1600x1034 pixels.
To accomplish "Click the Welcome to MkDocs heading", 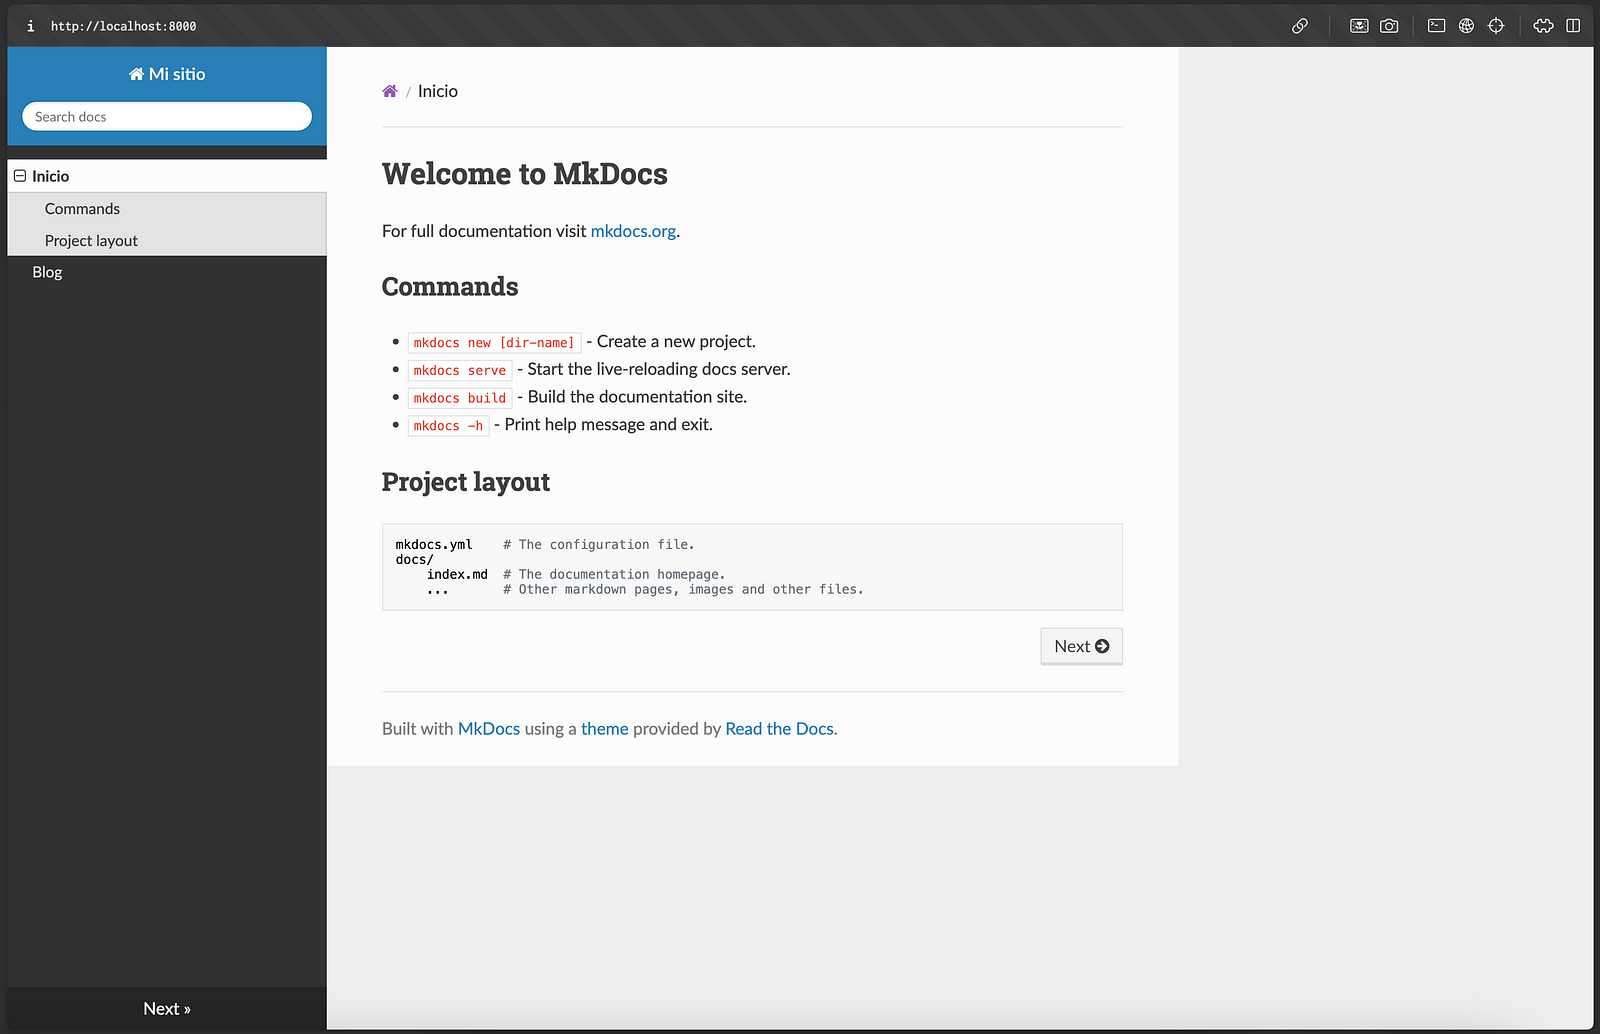I will click(525, 174).
